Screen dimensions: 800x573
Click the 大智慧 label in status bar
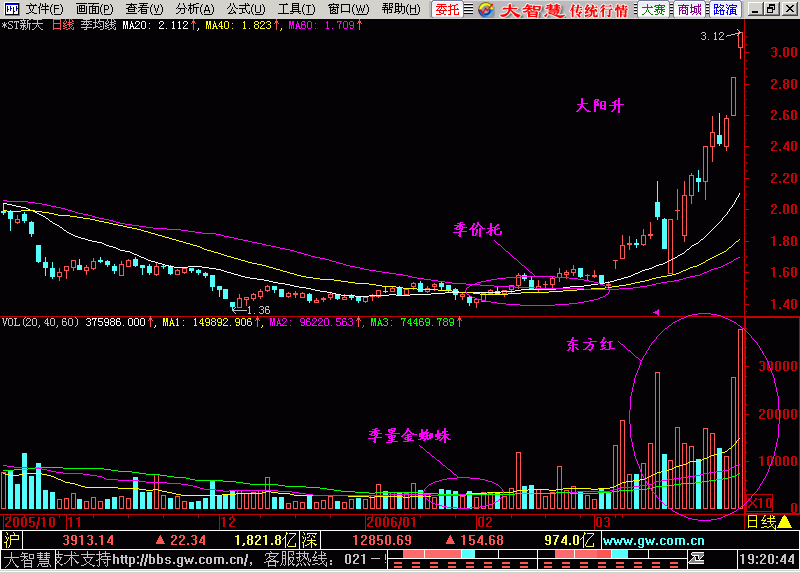(x=26, y=560)
